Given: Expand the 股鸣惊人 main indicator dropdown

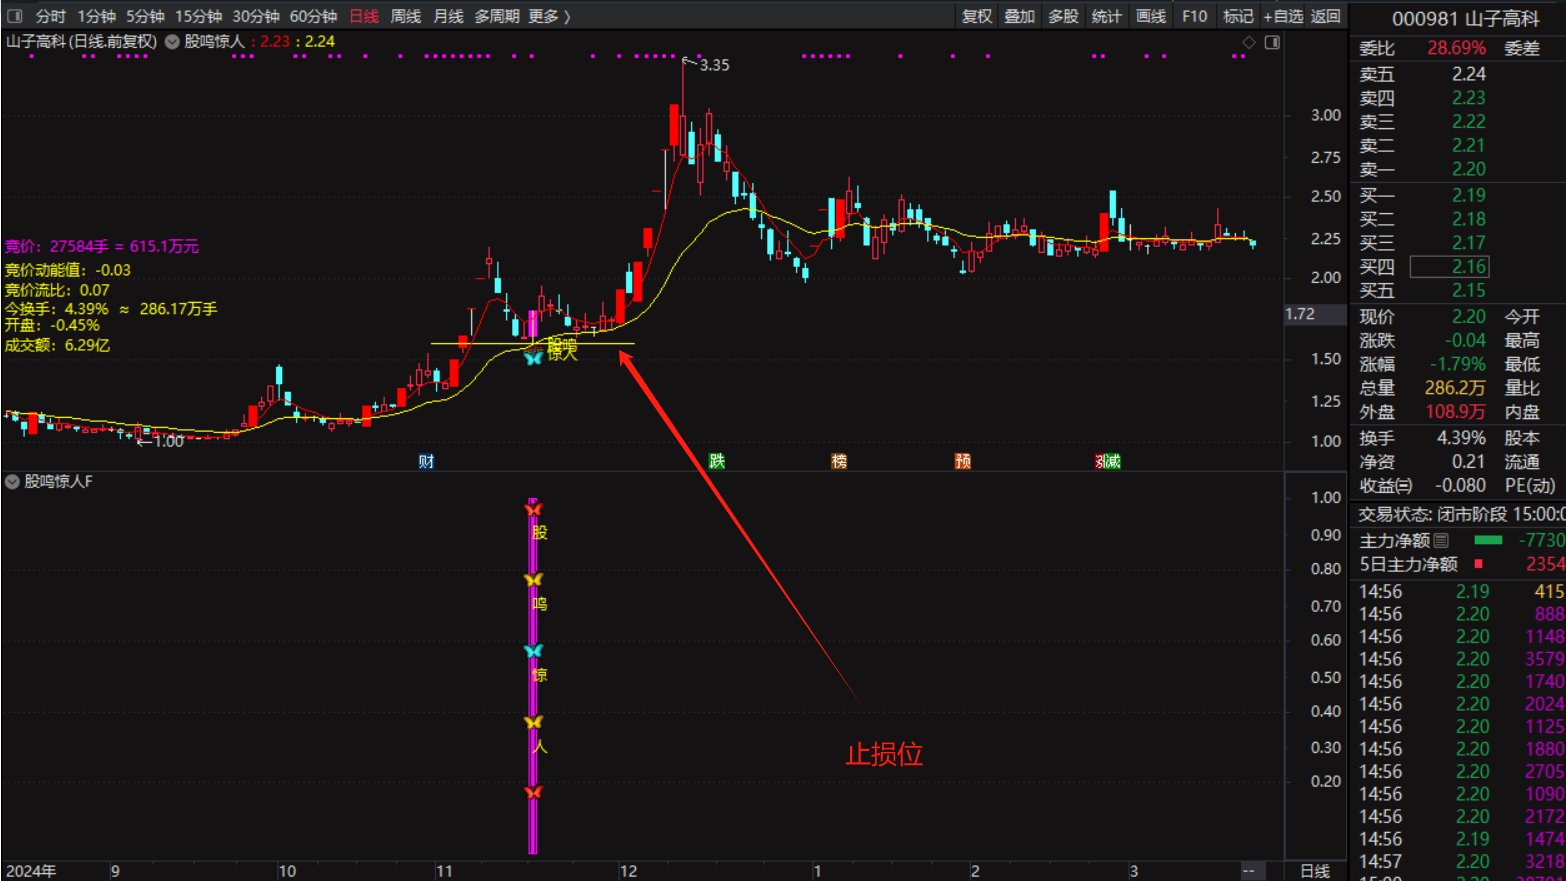Looking at the screenshot, I should click(172, 42).
